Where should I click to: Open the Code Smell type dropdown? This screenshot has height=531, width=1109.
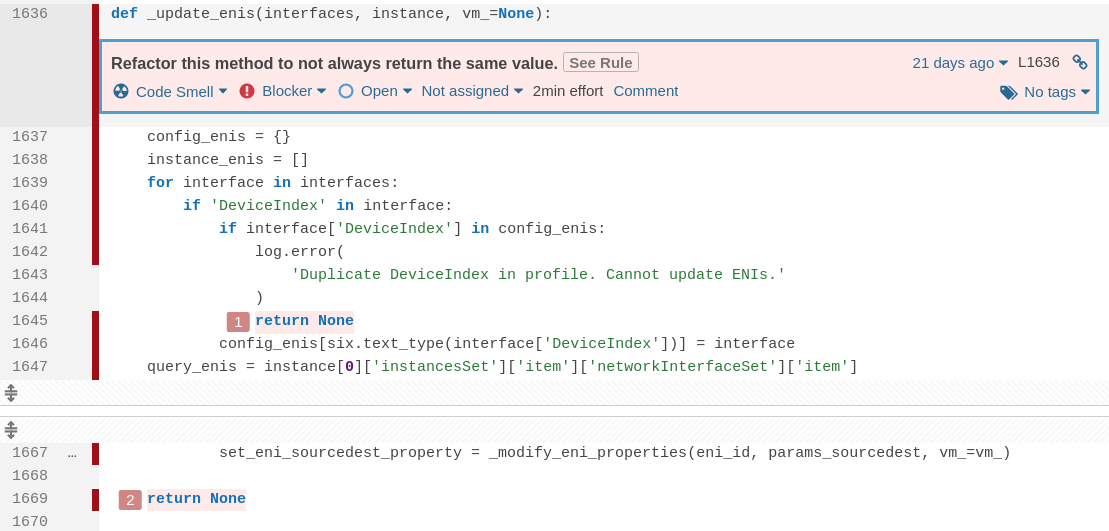point(181,91)
